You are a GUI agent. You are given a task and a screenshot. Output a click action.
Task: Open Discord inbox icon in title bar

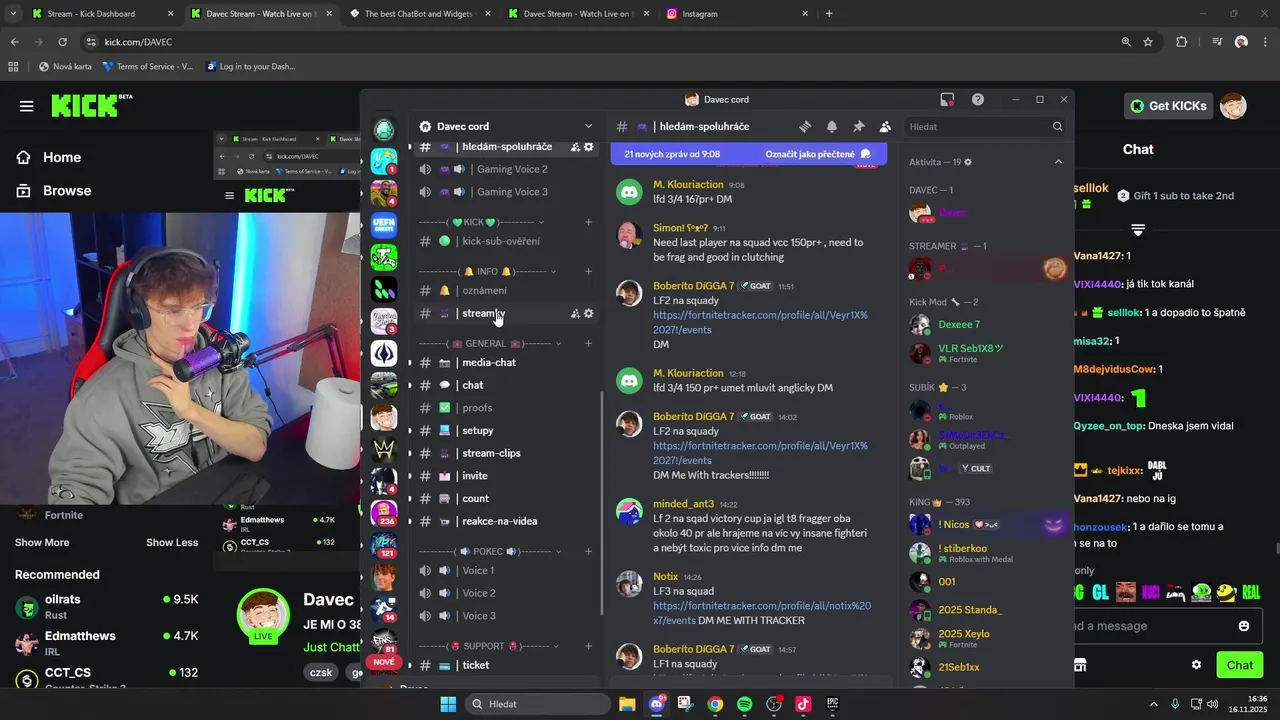(947, 99)
